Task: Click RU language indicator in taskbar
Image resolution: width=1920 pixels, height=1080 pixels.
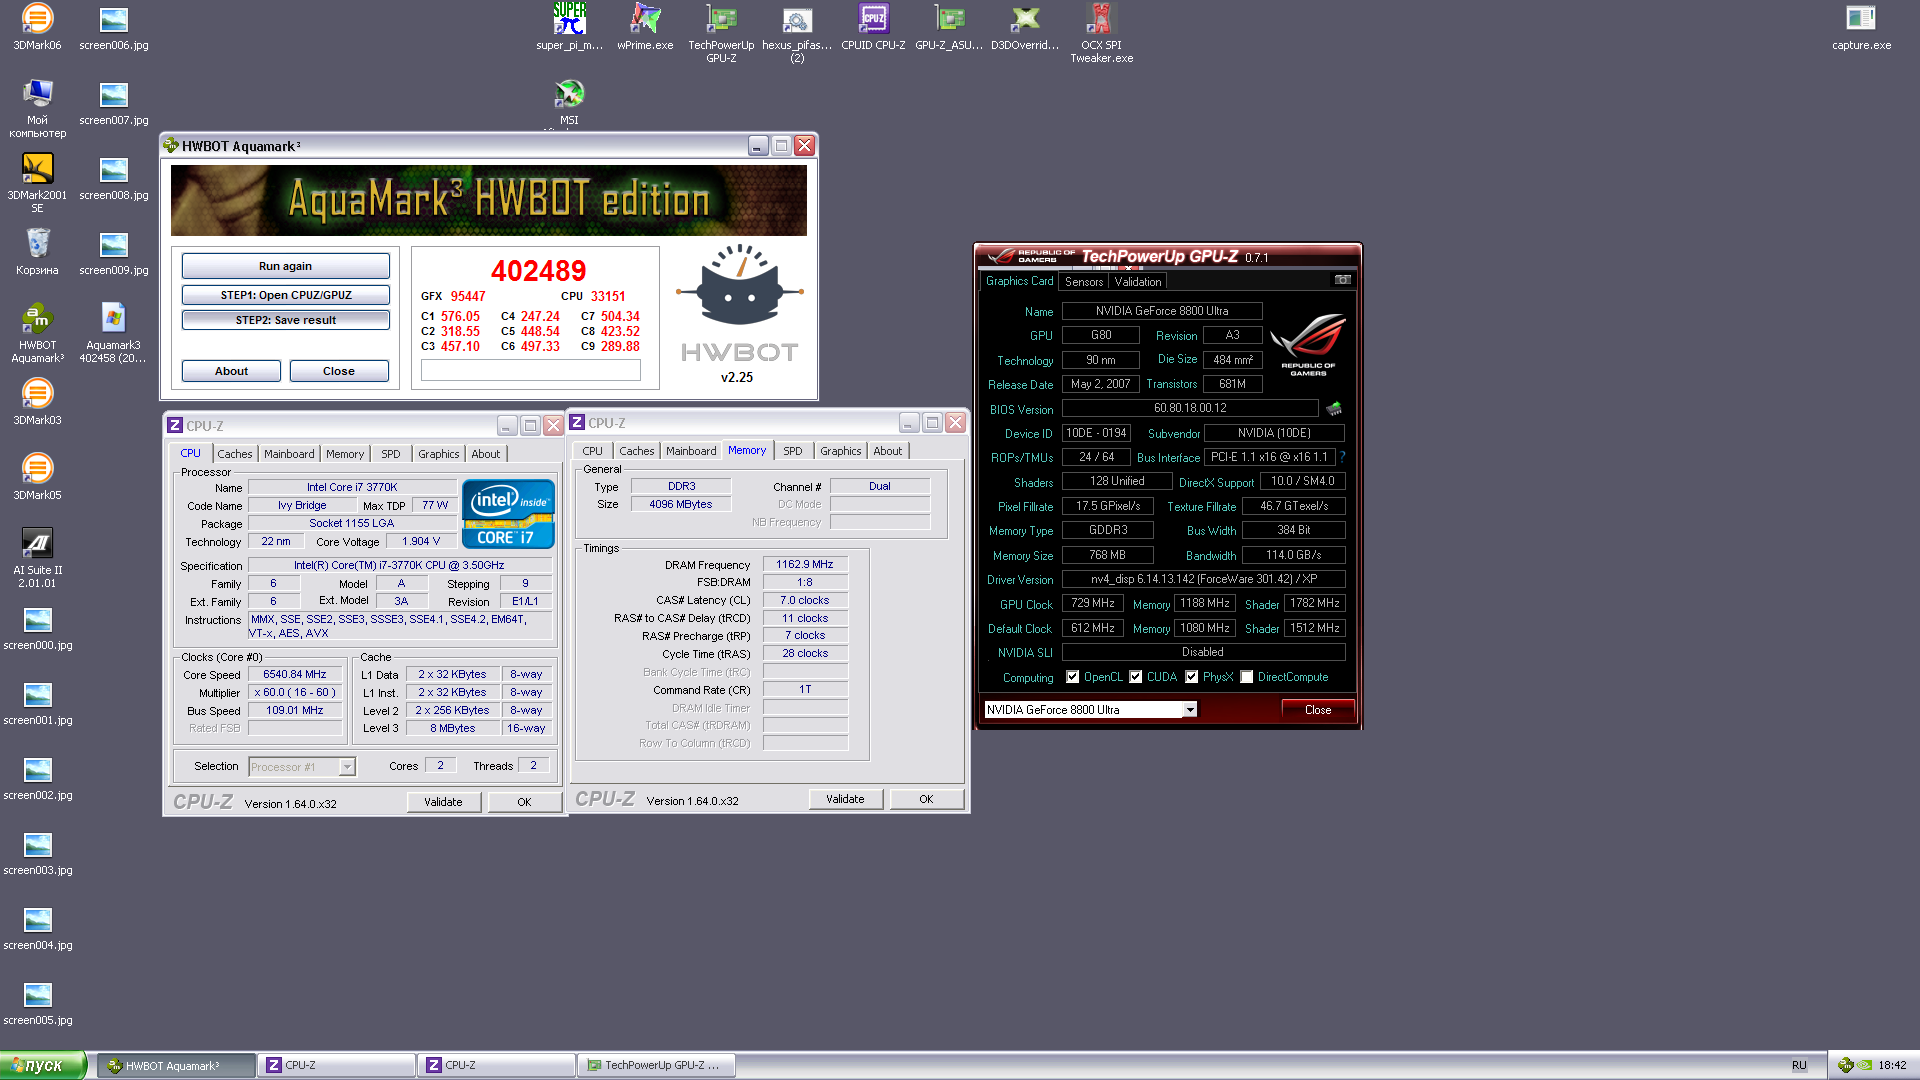Action: click(1799, 1065)
